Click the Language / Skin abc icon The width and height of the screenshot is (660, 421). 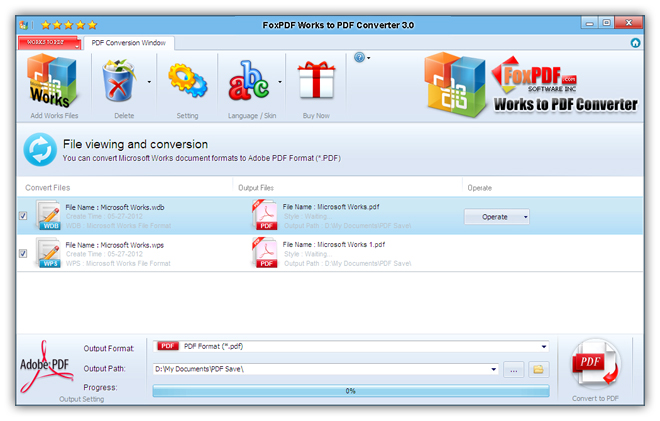(248, 81)
